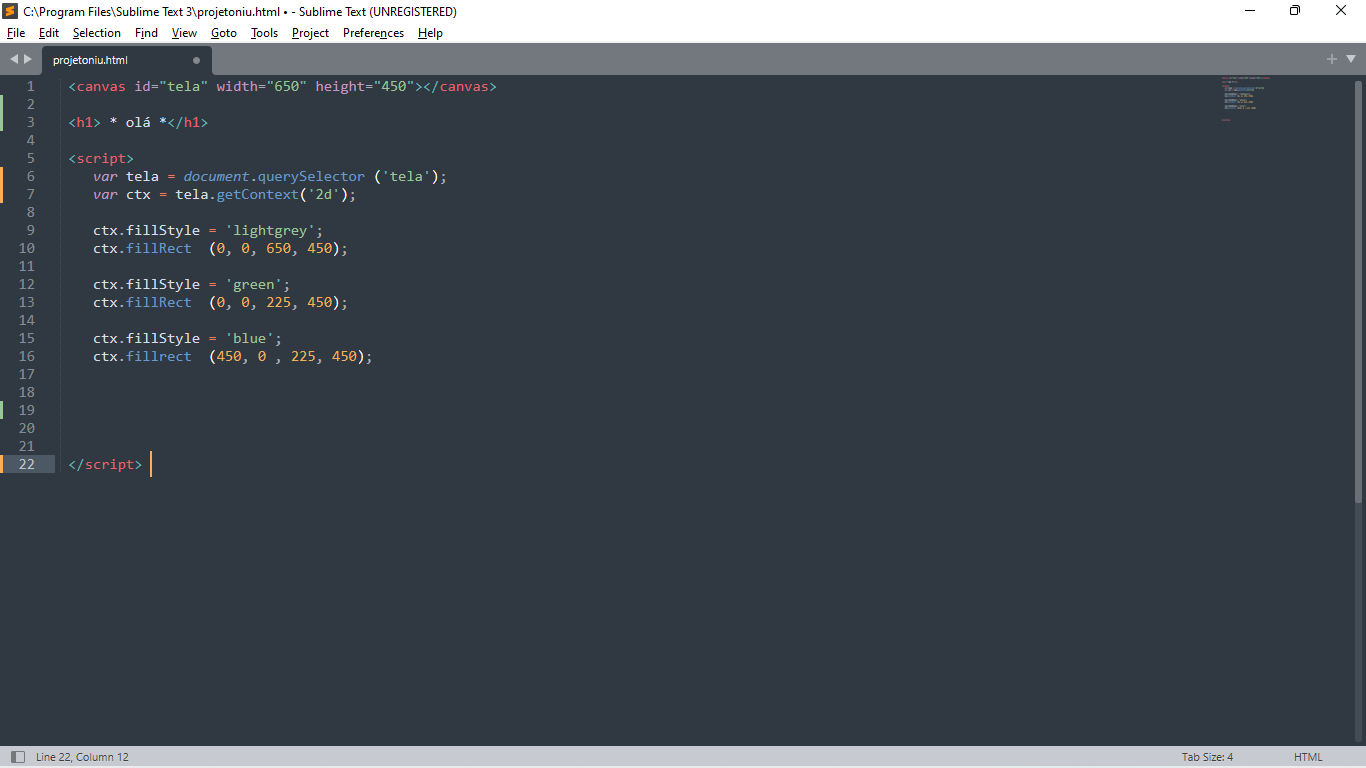Click querySelector on line 6
The image size is (1366, 768).
[x=311, y=176]
